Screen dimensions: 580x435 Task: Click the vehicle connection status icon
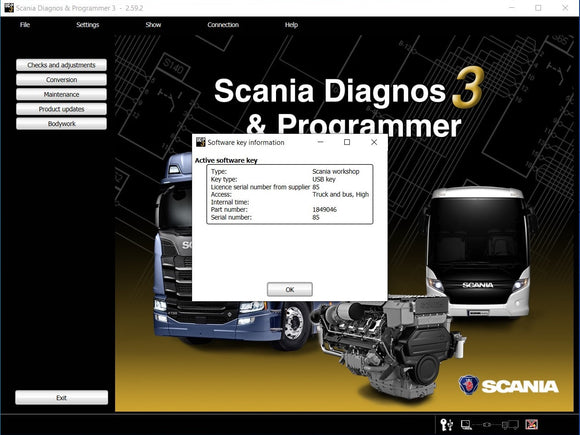tap(510, 425)
